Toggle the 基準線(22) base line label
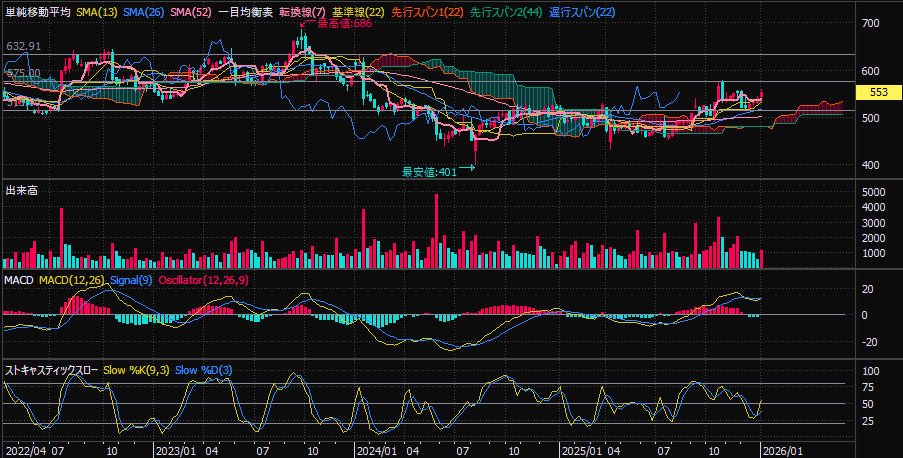903x458 pixels. click(x=359, y=12)
